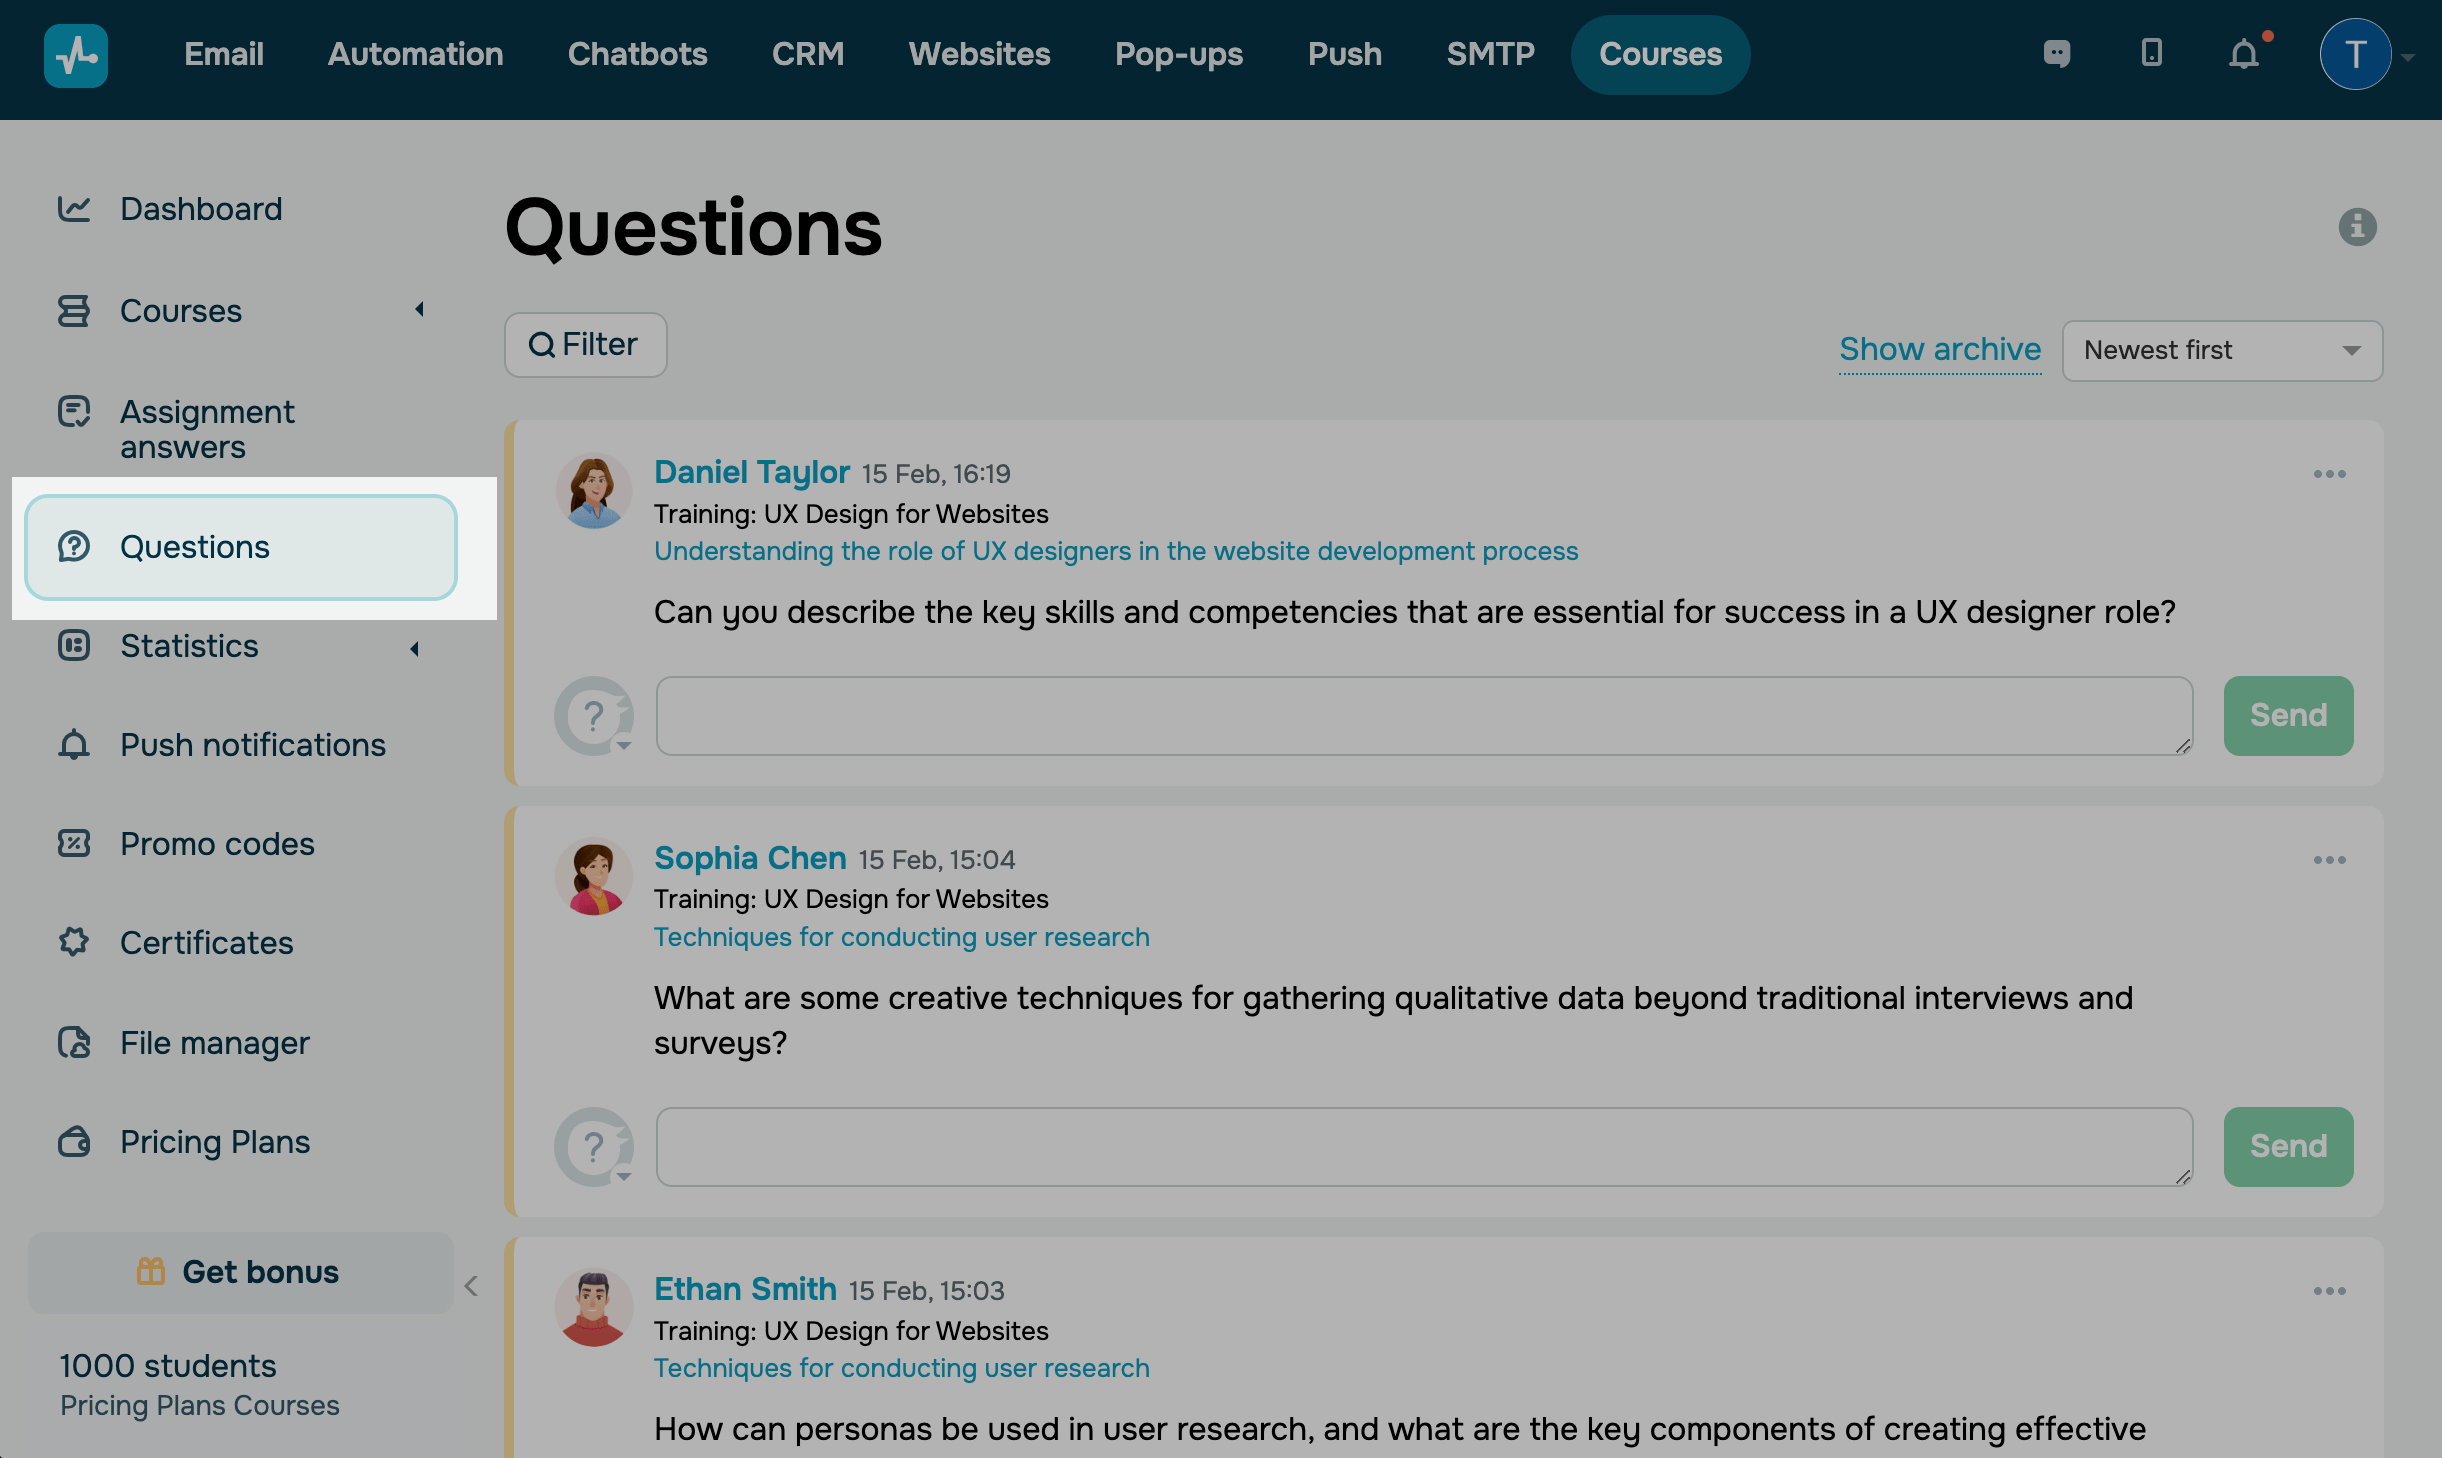The width and height of the screenshot is (2442, 1458).
Task: Click Daniel Taylor's avatar thumbnail
Action: click(x=593, y=491)
